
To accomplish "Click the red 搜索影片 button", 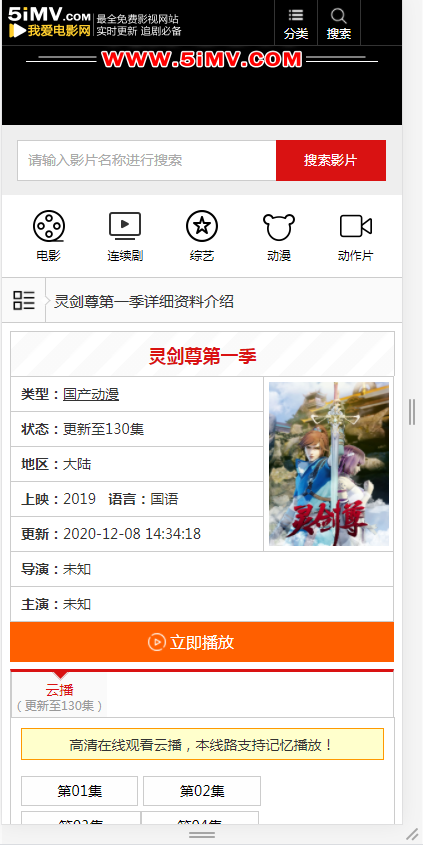I will (x=331, y=160).
